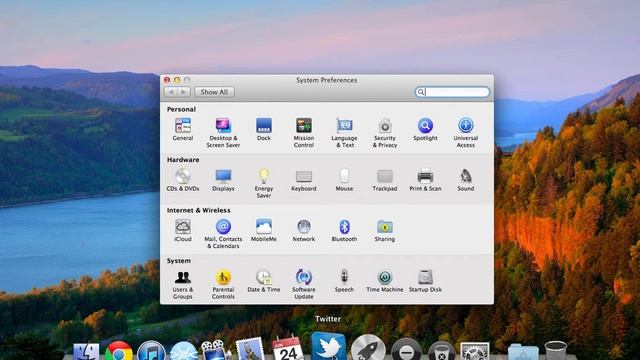Open the Mail stamp icon in Dock
Viewport: 640px width, 360px height.
[x=249, y=349]
